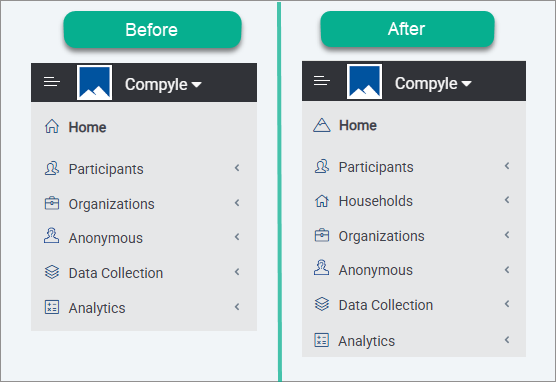Click the hamburger menu icon in After panel

(322, 81)
